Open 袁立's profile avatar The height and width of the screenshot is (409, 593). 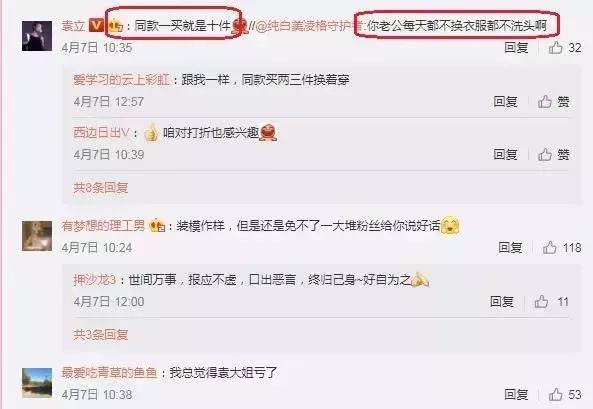point(37,36)
